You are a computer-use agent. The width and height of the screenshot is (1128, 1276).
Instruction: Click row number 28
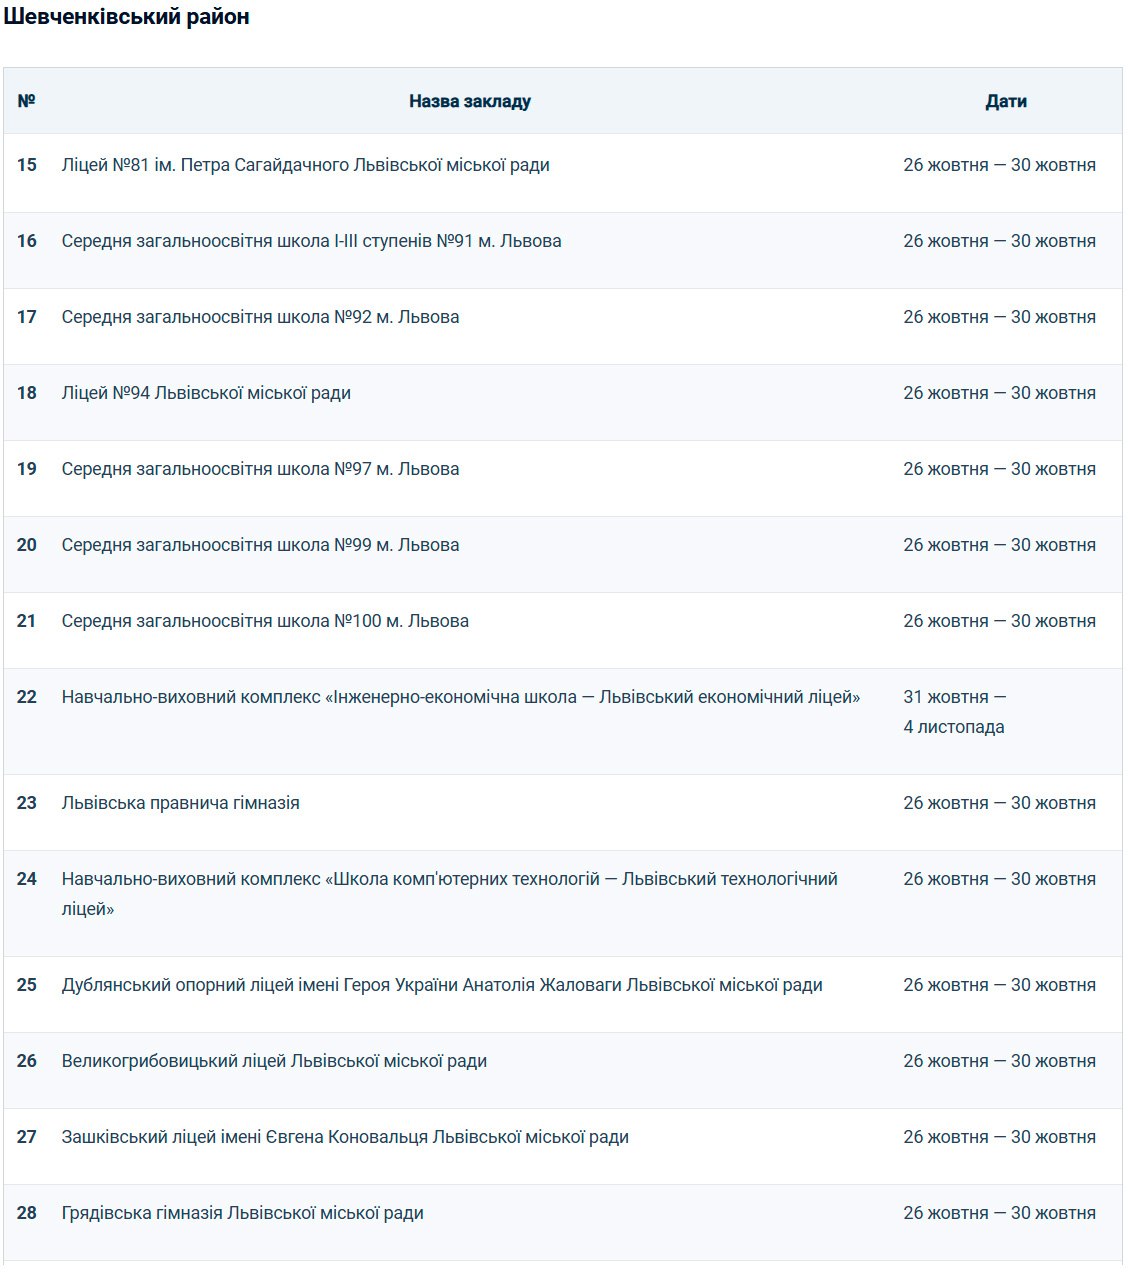[x=27, y=1213]
